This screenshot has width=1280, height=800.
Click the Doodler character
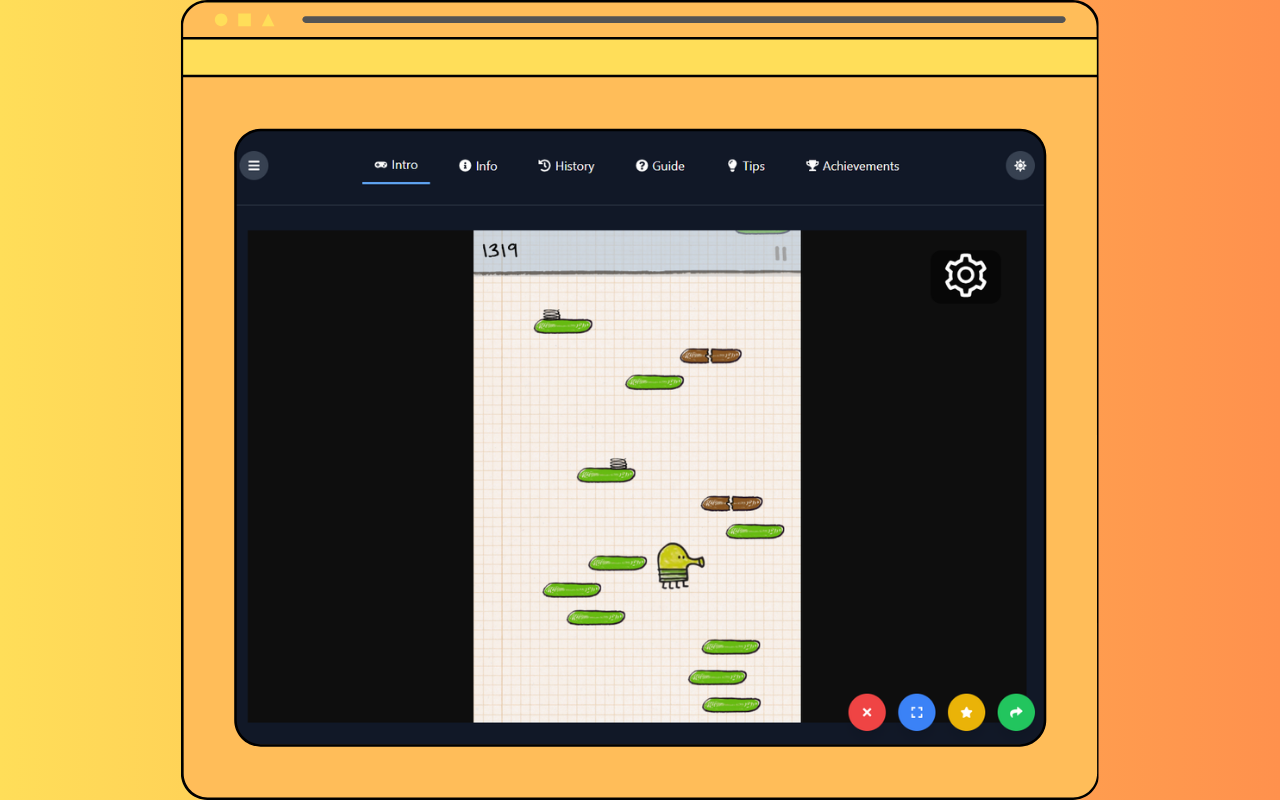[x=680, y=565]
